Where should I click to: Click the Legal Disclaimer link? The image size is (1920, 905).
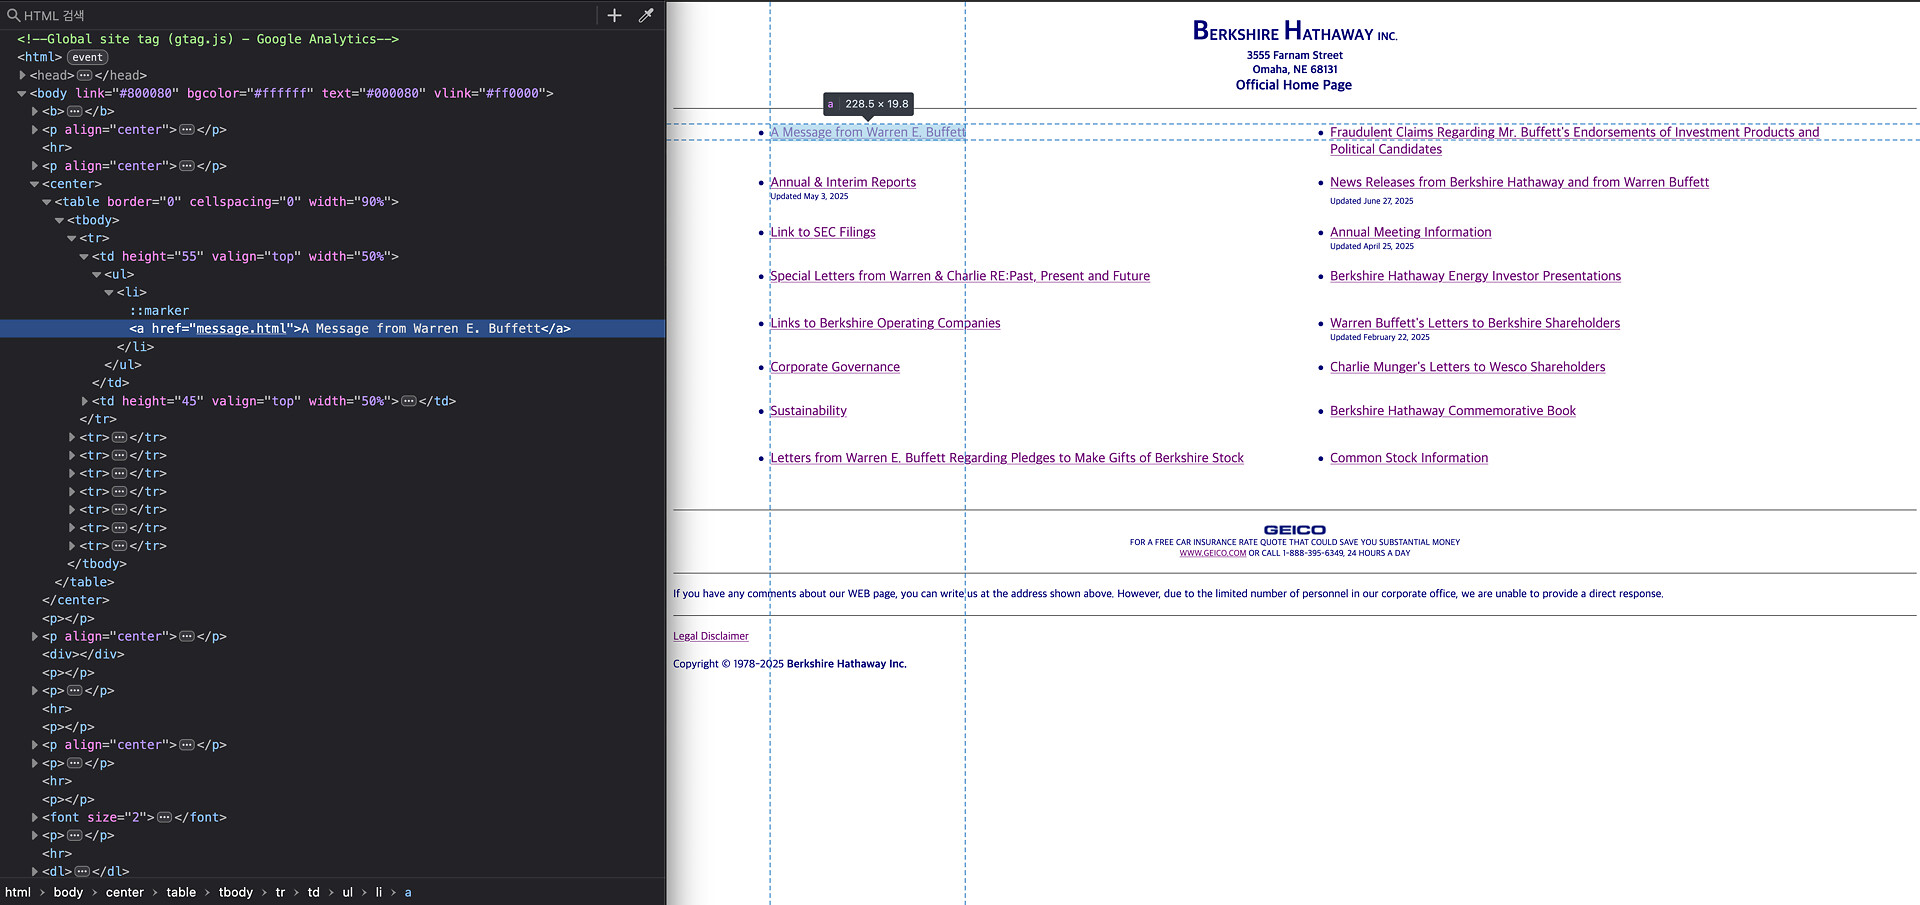[x=710, y=636]
